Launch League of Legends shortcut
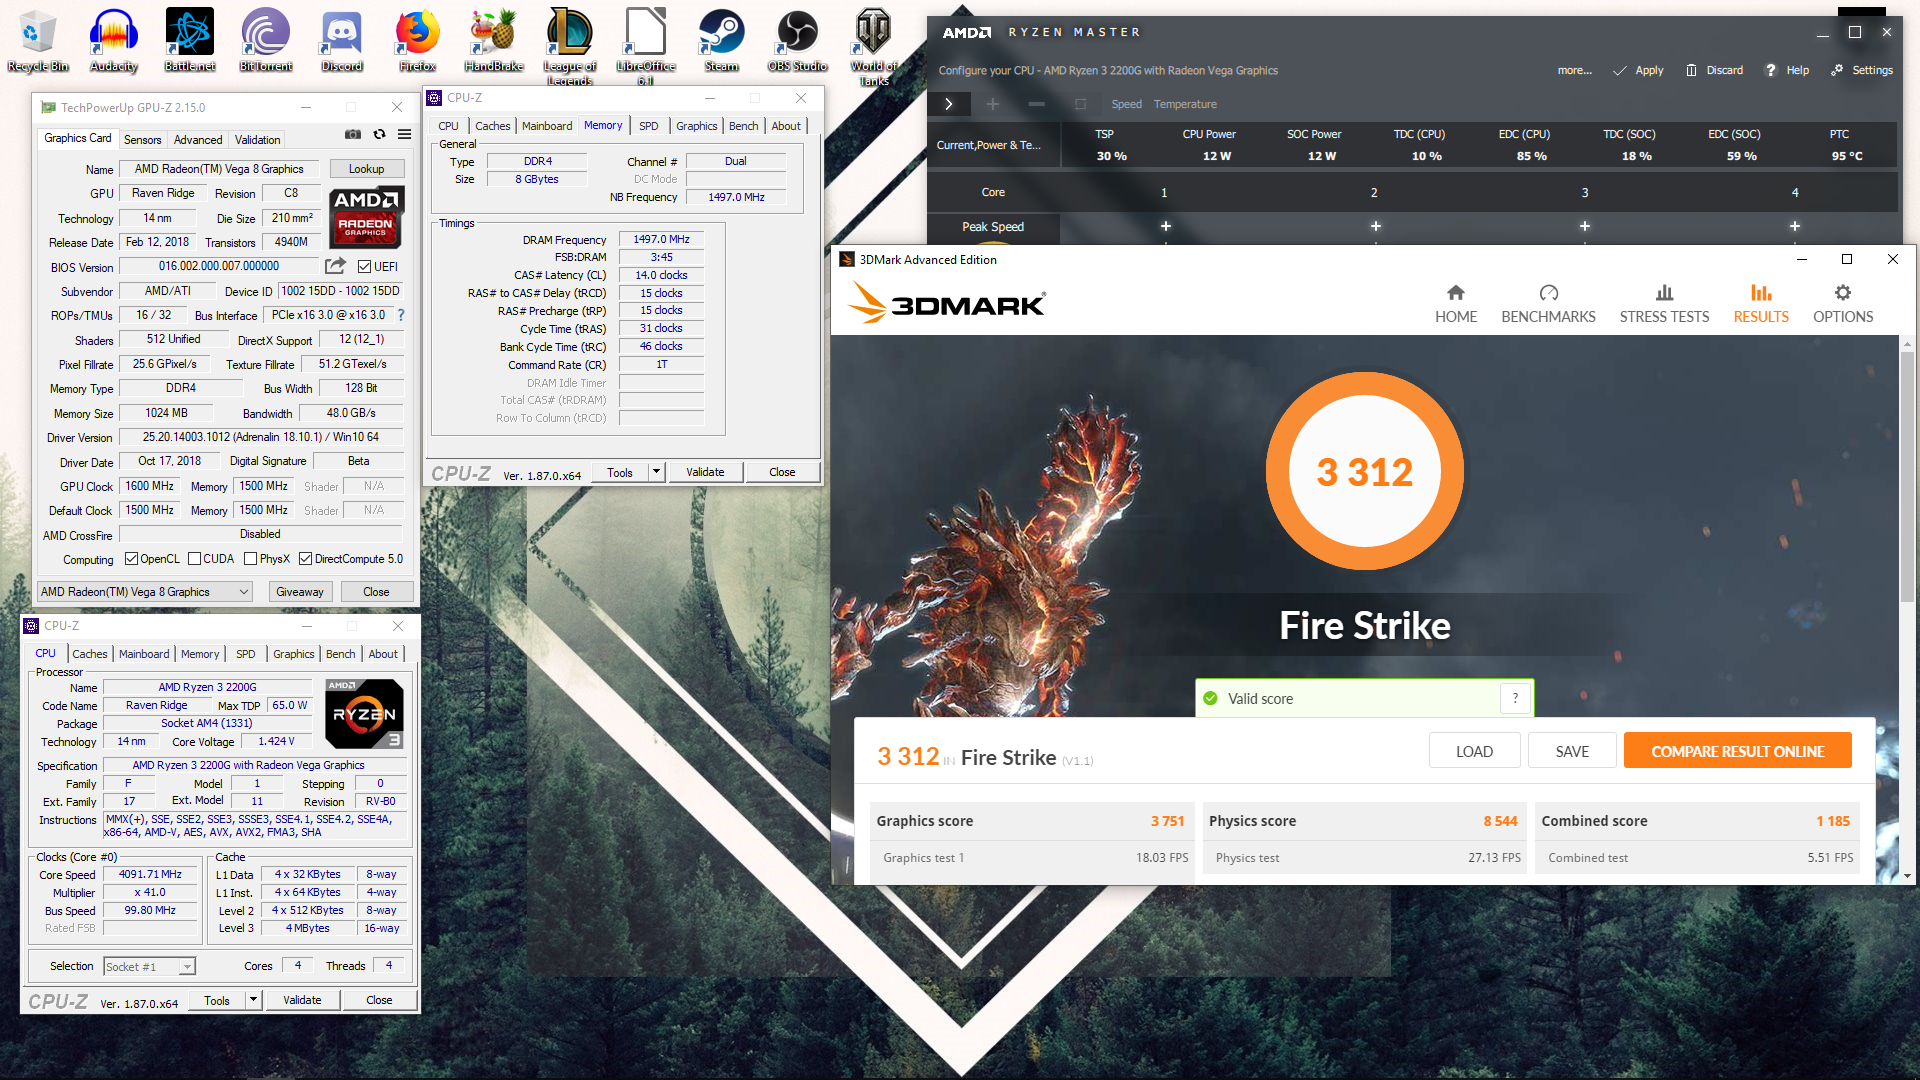Viewport: 1920px width, 1080px height. 570,45
